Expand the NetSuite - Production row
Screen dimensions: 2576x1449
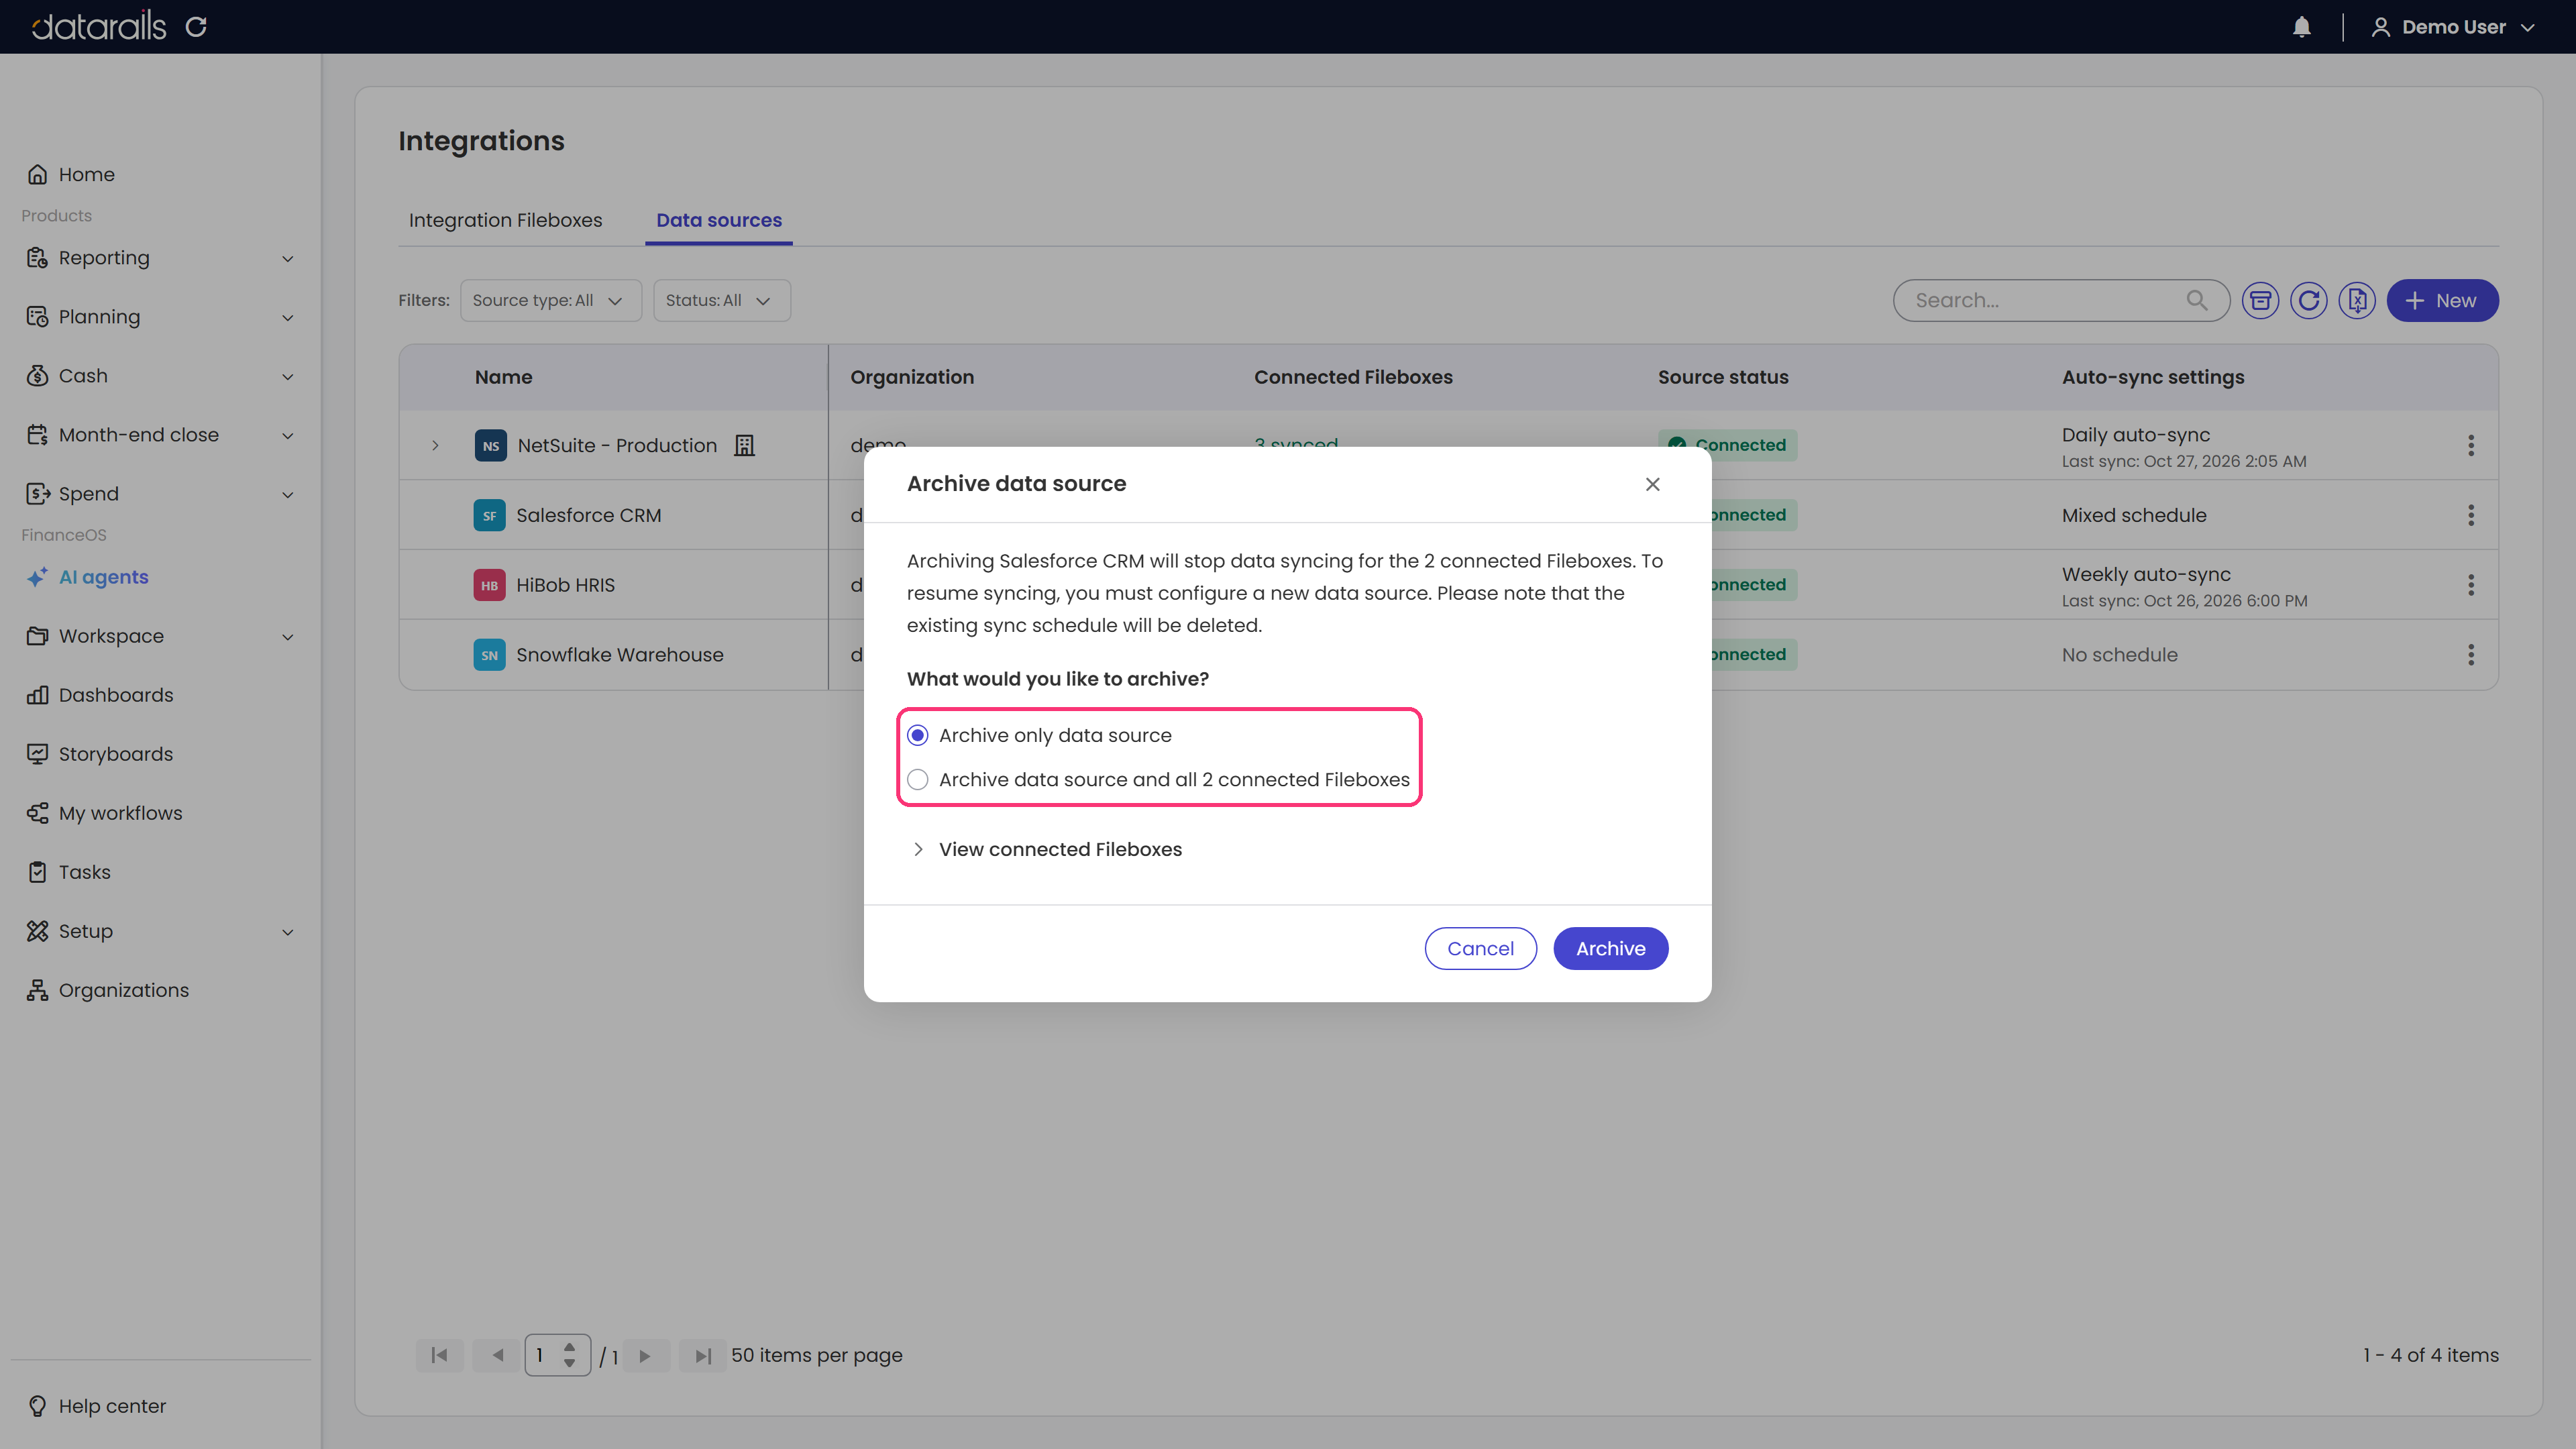(x=435, y=445)
